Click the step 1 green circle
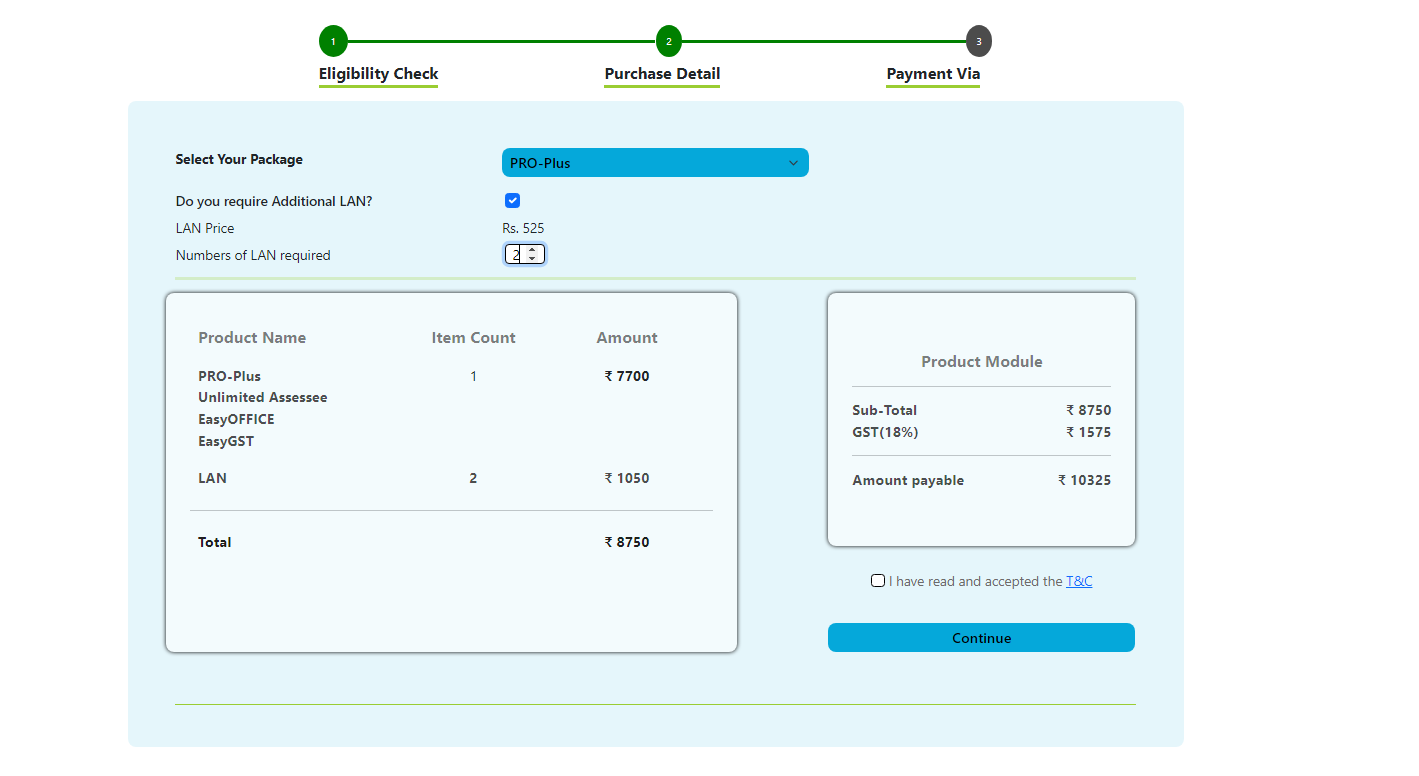1419x776 pixels. tap(333, 42)
